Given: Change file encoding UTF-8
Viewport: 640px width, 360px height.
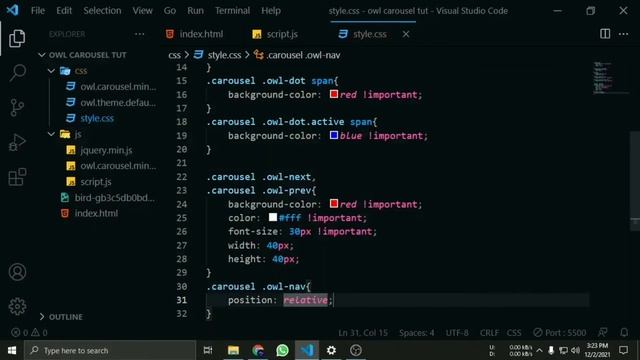Looking at the screenshot, I should point(457,333).
